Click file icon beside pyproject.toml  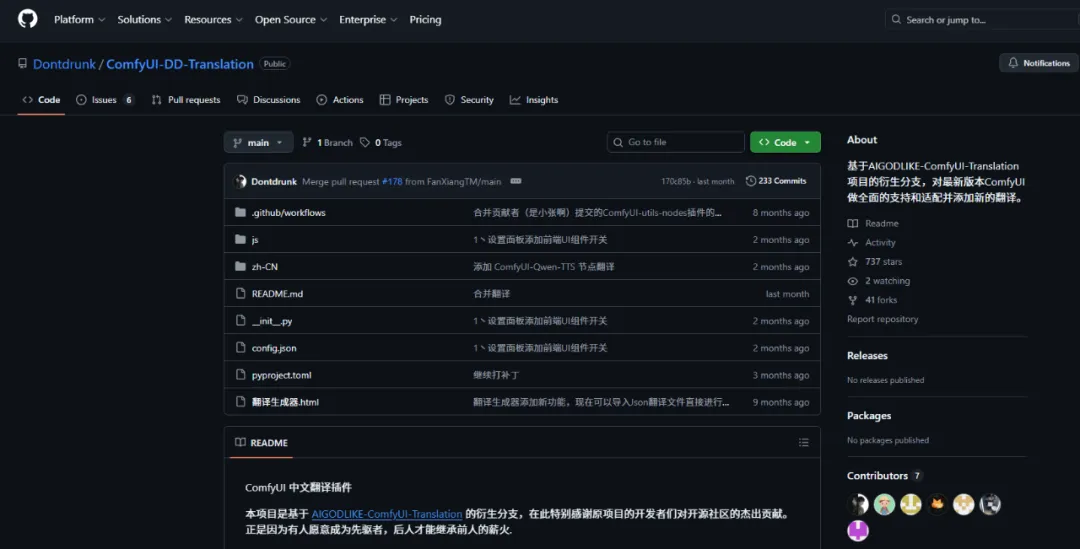click(x=240, y=375)
